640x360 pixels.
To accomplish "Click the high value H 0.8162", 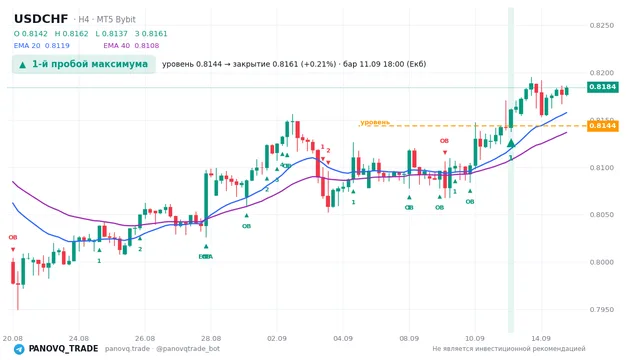I will [x=71, y=34].
